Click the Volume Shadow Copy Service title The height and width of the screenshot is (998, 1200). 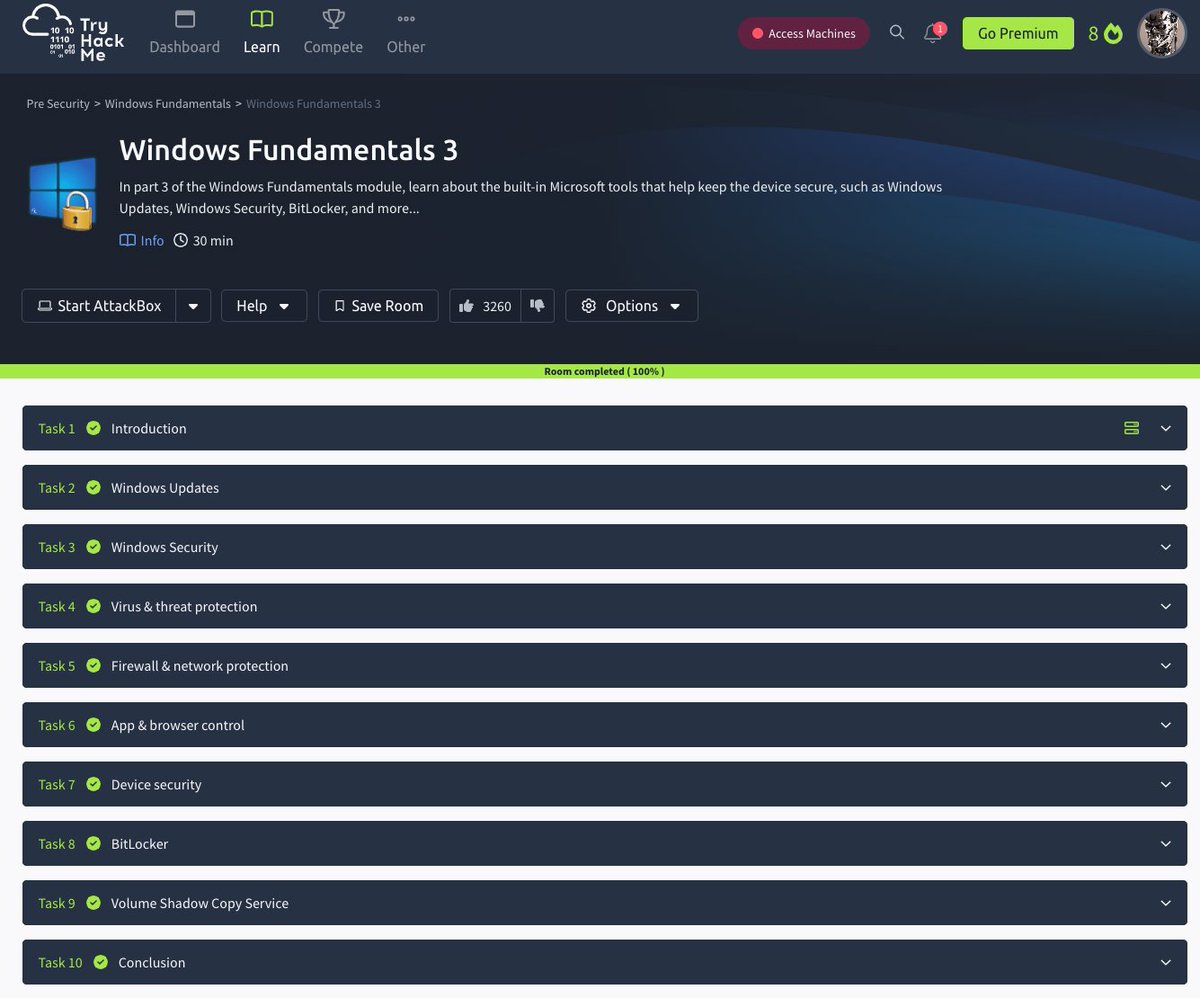[200, 903]
